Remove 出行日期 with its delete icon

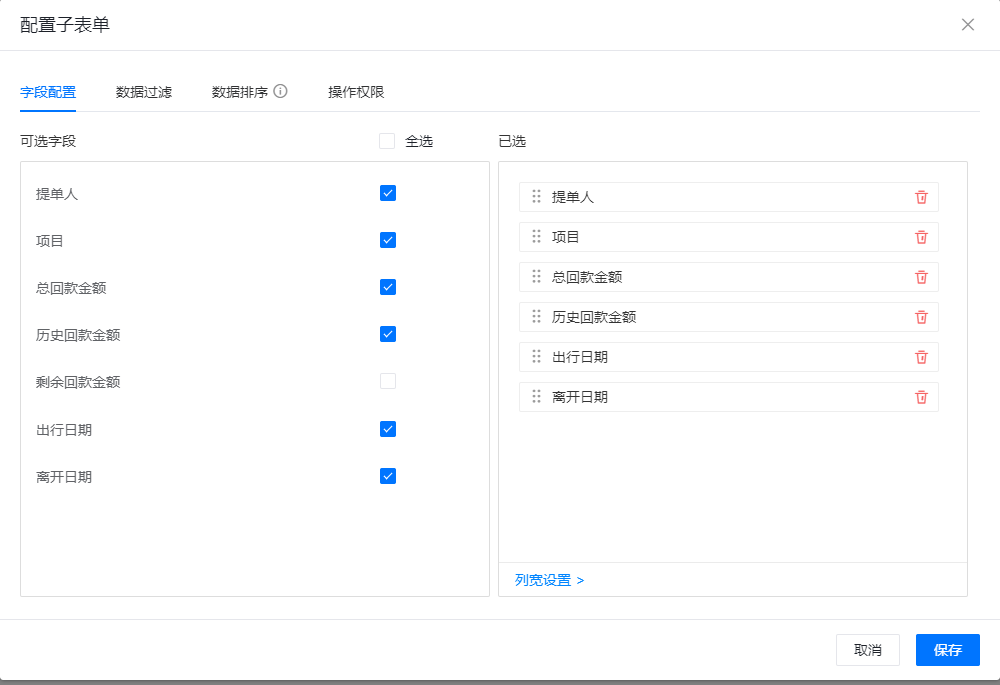click(921, 357)
